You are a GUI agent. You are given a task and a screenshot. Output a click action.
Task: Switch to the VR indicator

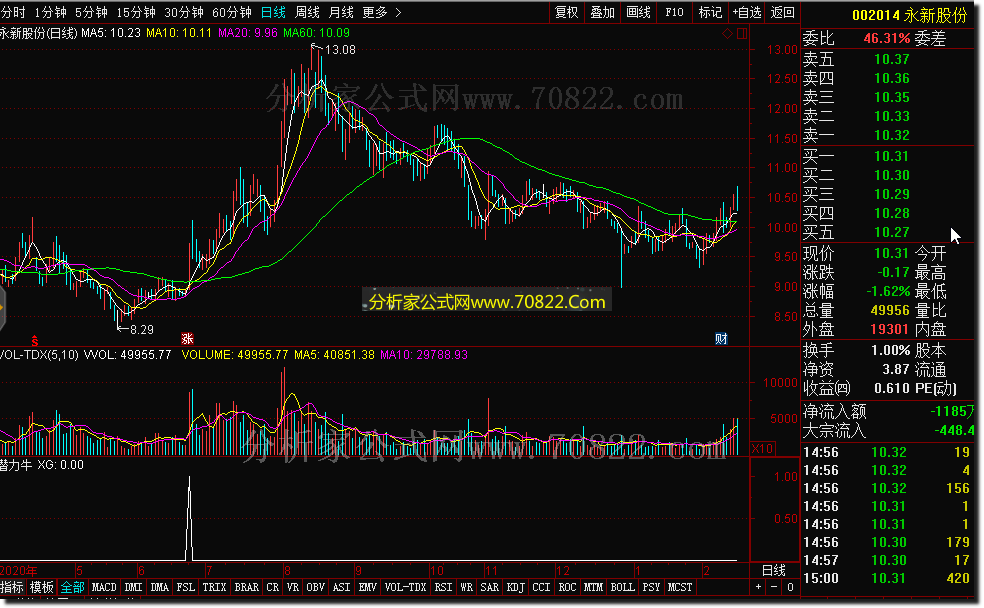[293, 587]
